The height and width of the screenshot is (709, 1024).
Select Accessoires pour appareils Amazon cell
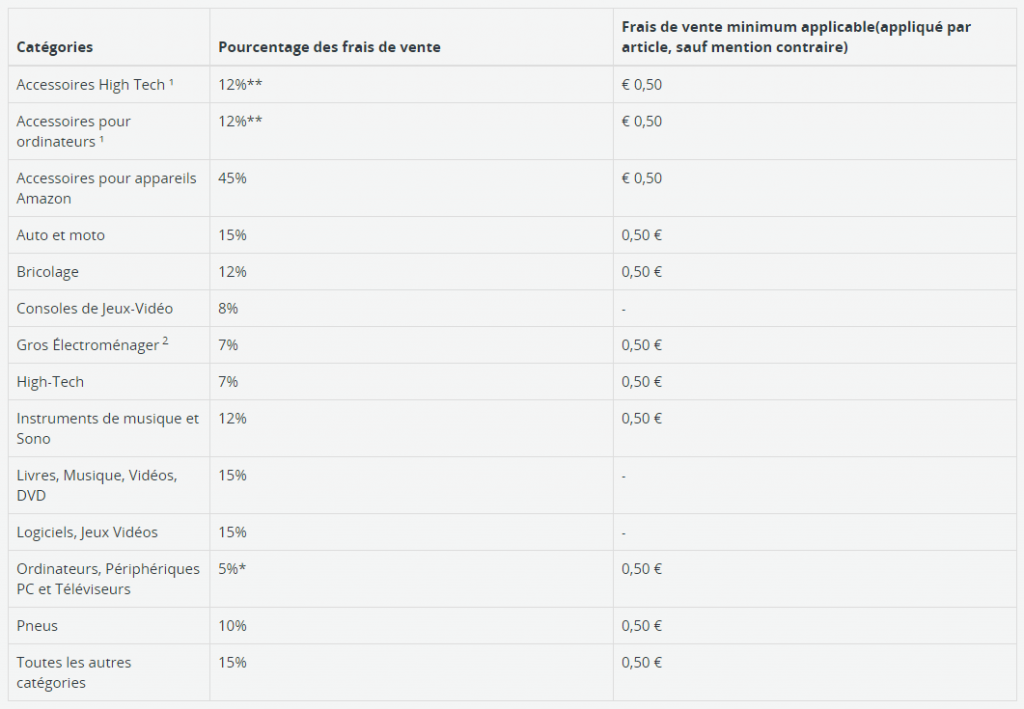pos(106,188)
